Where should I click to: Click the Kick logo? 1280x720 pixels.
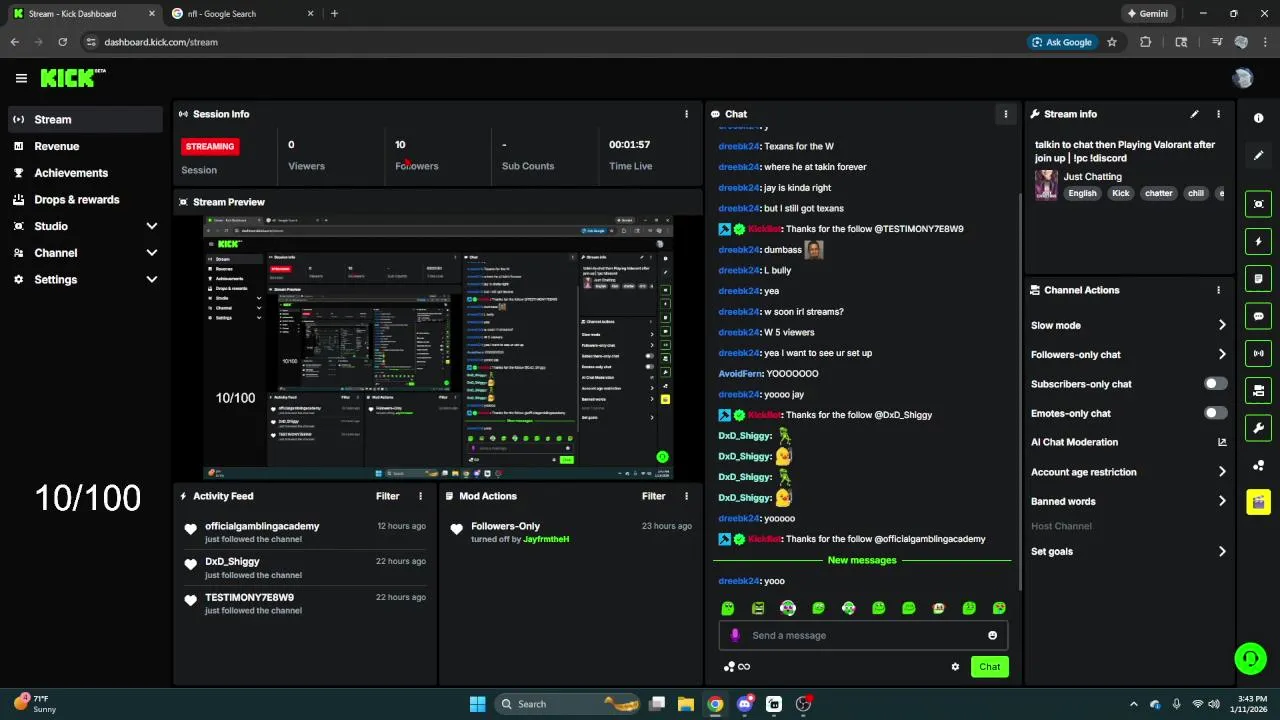coord(72,78)
